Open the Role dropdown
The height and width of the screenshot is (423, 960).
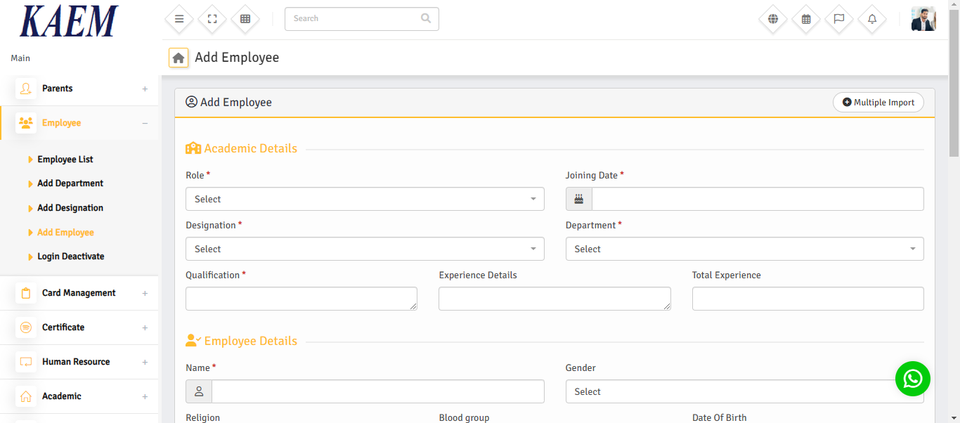click(x=365, y=199)
